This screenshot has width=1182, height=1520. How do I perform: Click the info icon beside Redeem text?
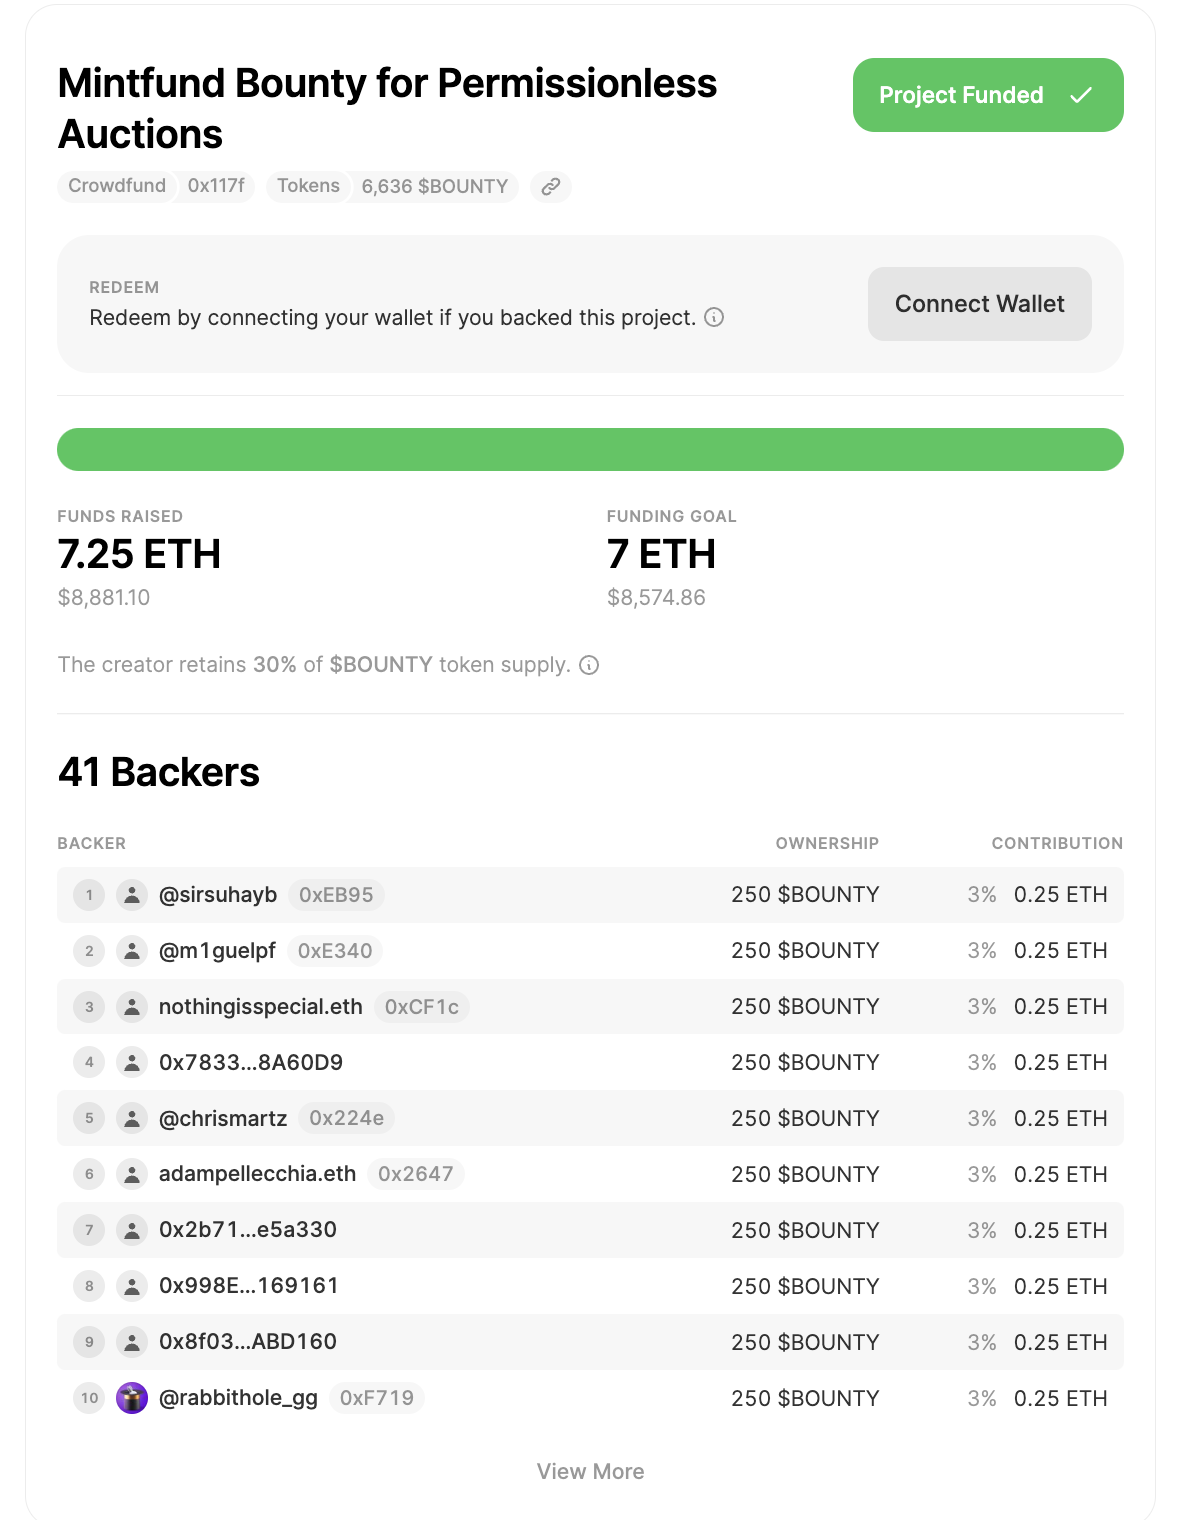pos(714,318)
